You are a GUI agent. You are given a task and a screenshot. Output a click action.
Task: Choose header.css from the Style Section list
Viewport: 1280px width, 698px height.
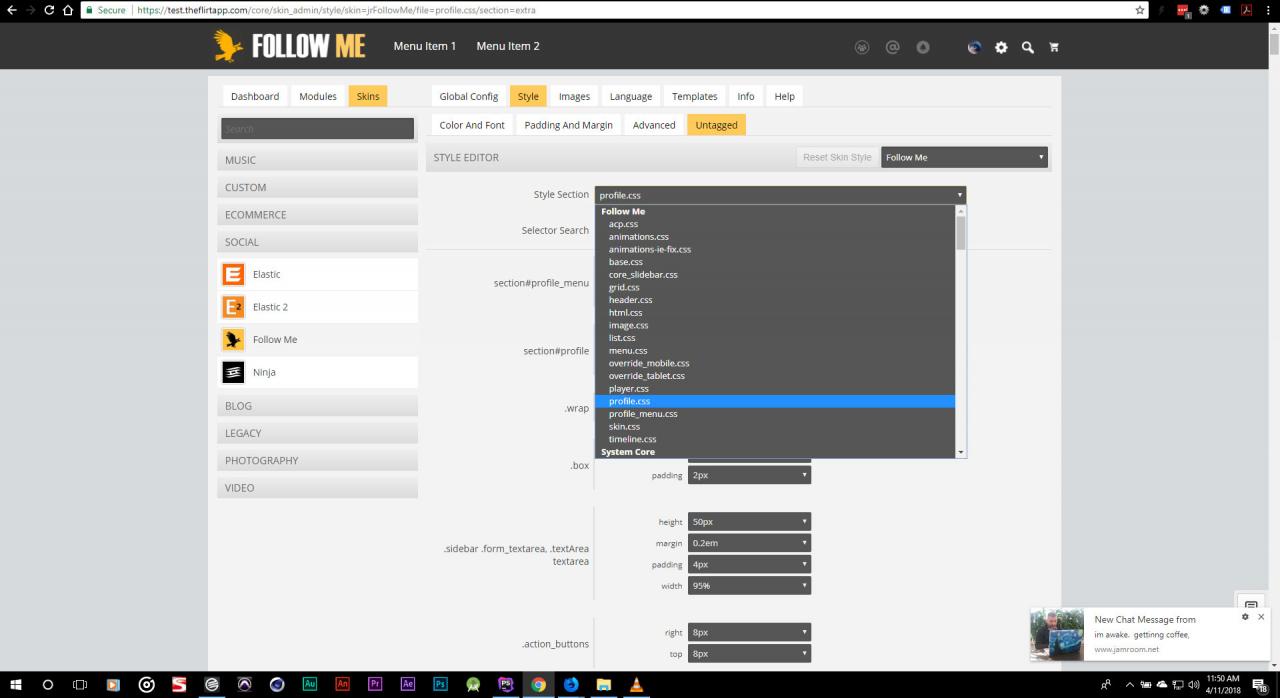(630, 300)
